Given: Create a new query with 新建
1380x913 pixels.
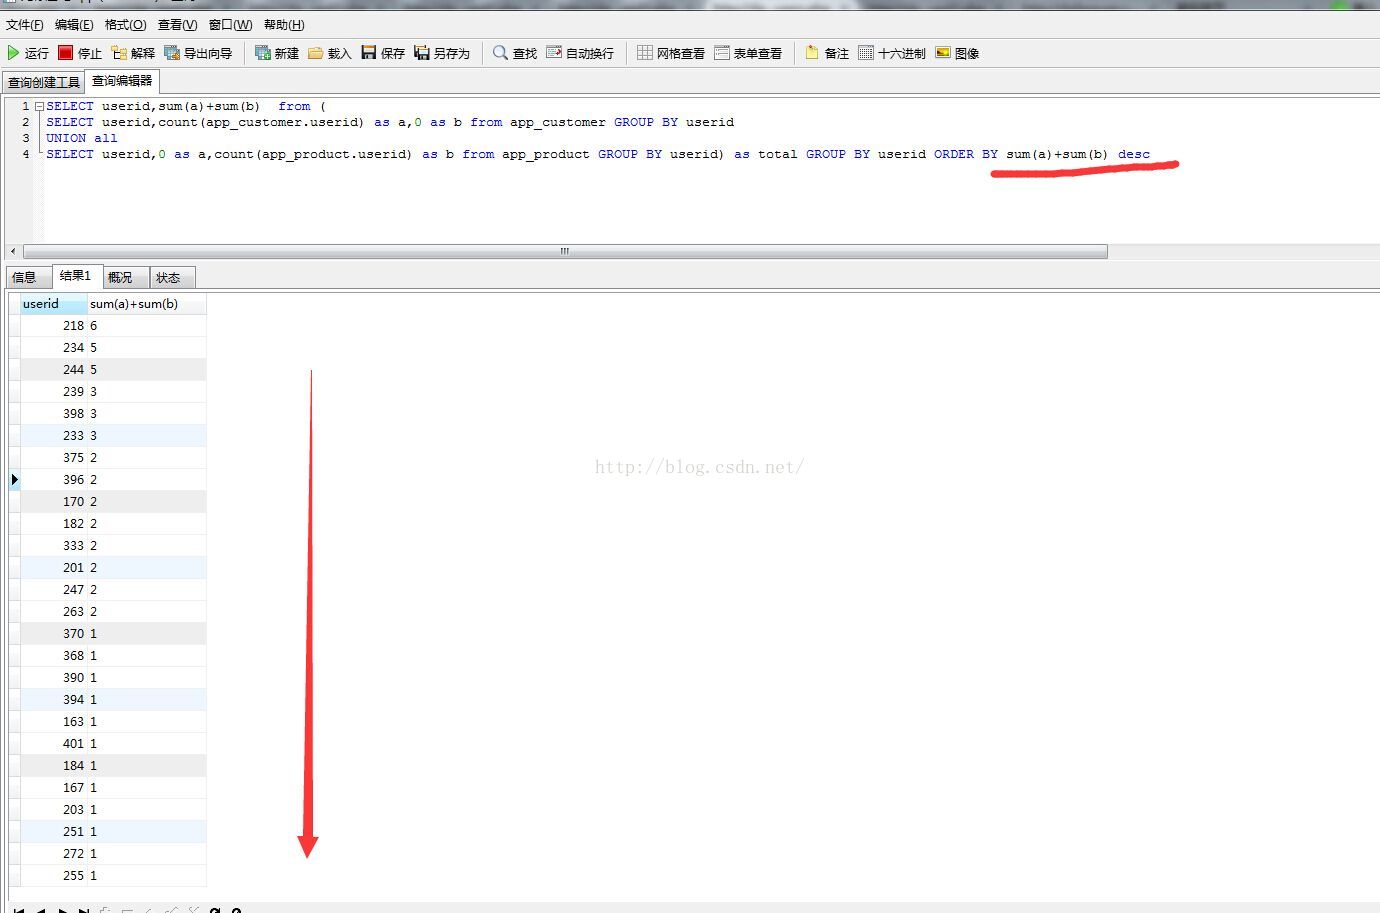Looking at the screenshot, I should (277, 53).
